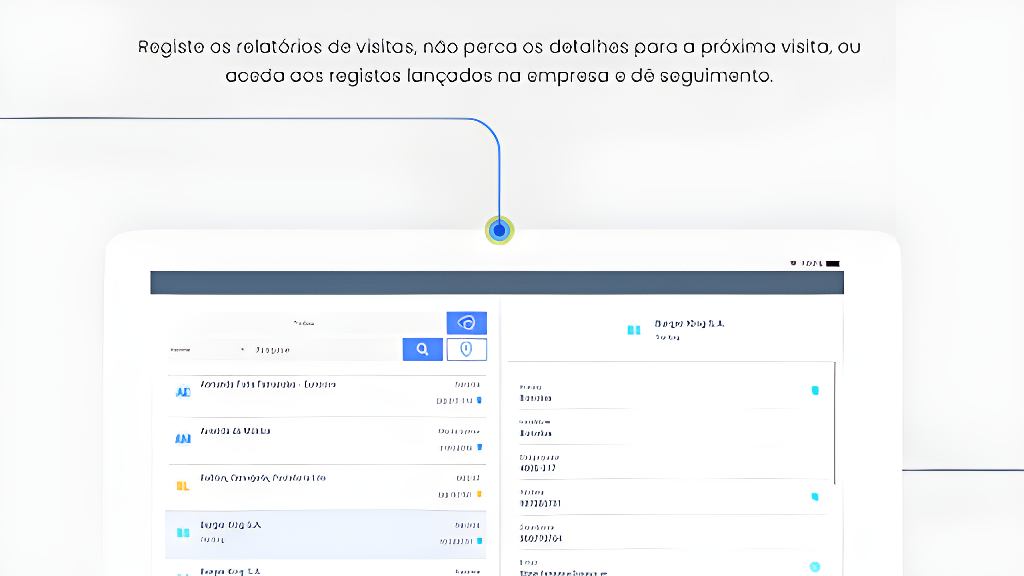Screen dimensions: 1024x576
Task: Click the name text in the AN avatar row
Action: [x=235, y=431]
